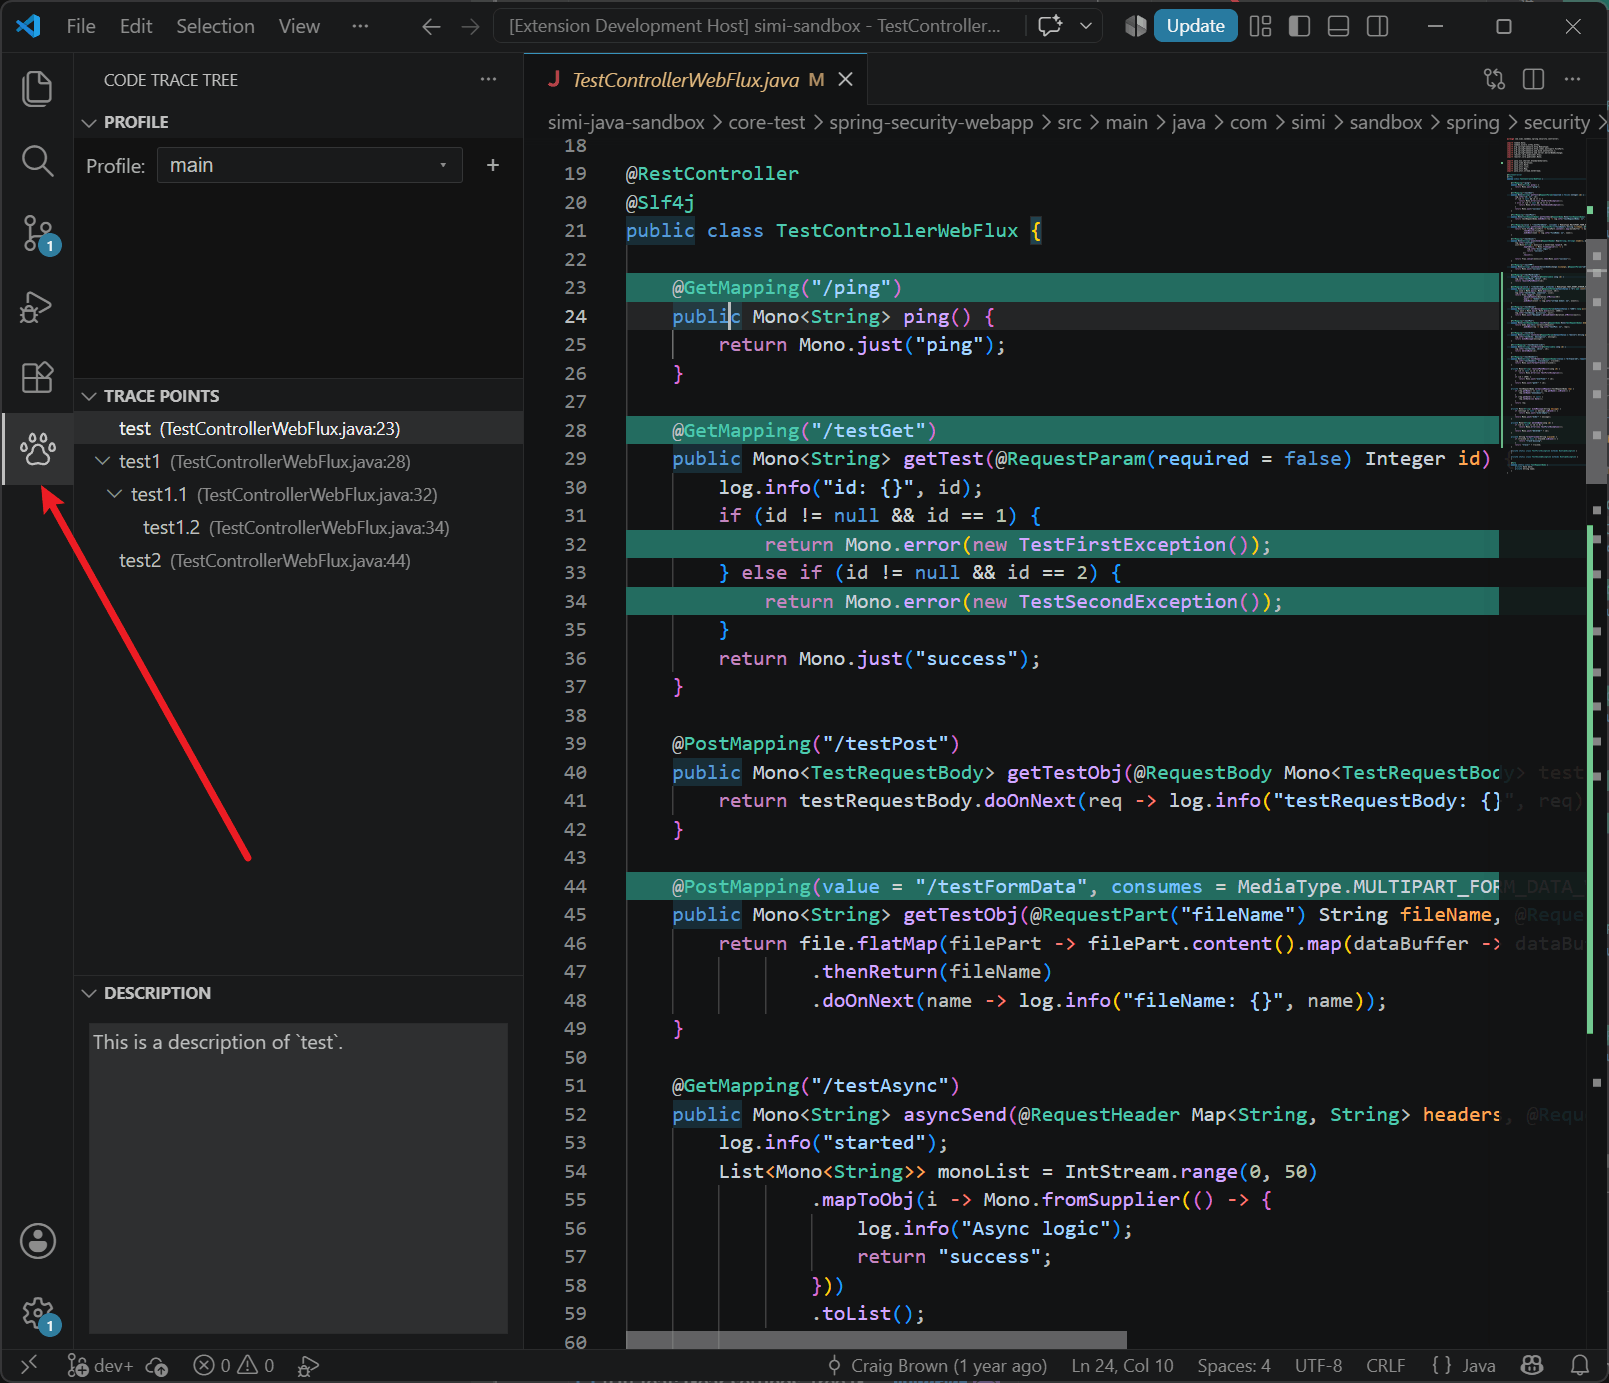Image resolution: width=1609 pixels, height=1383 pixels.
Task: Click the Update button
Action: coord(1195,26)
